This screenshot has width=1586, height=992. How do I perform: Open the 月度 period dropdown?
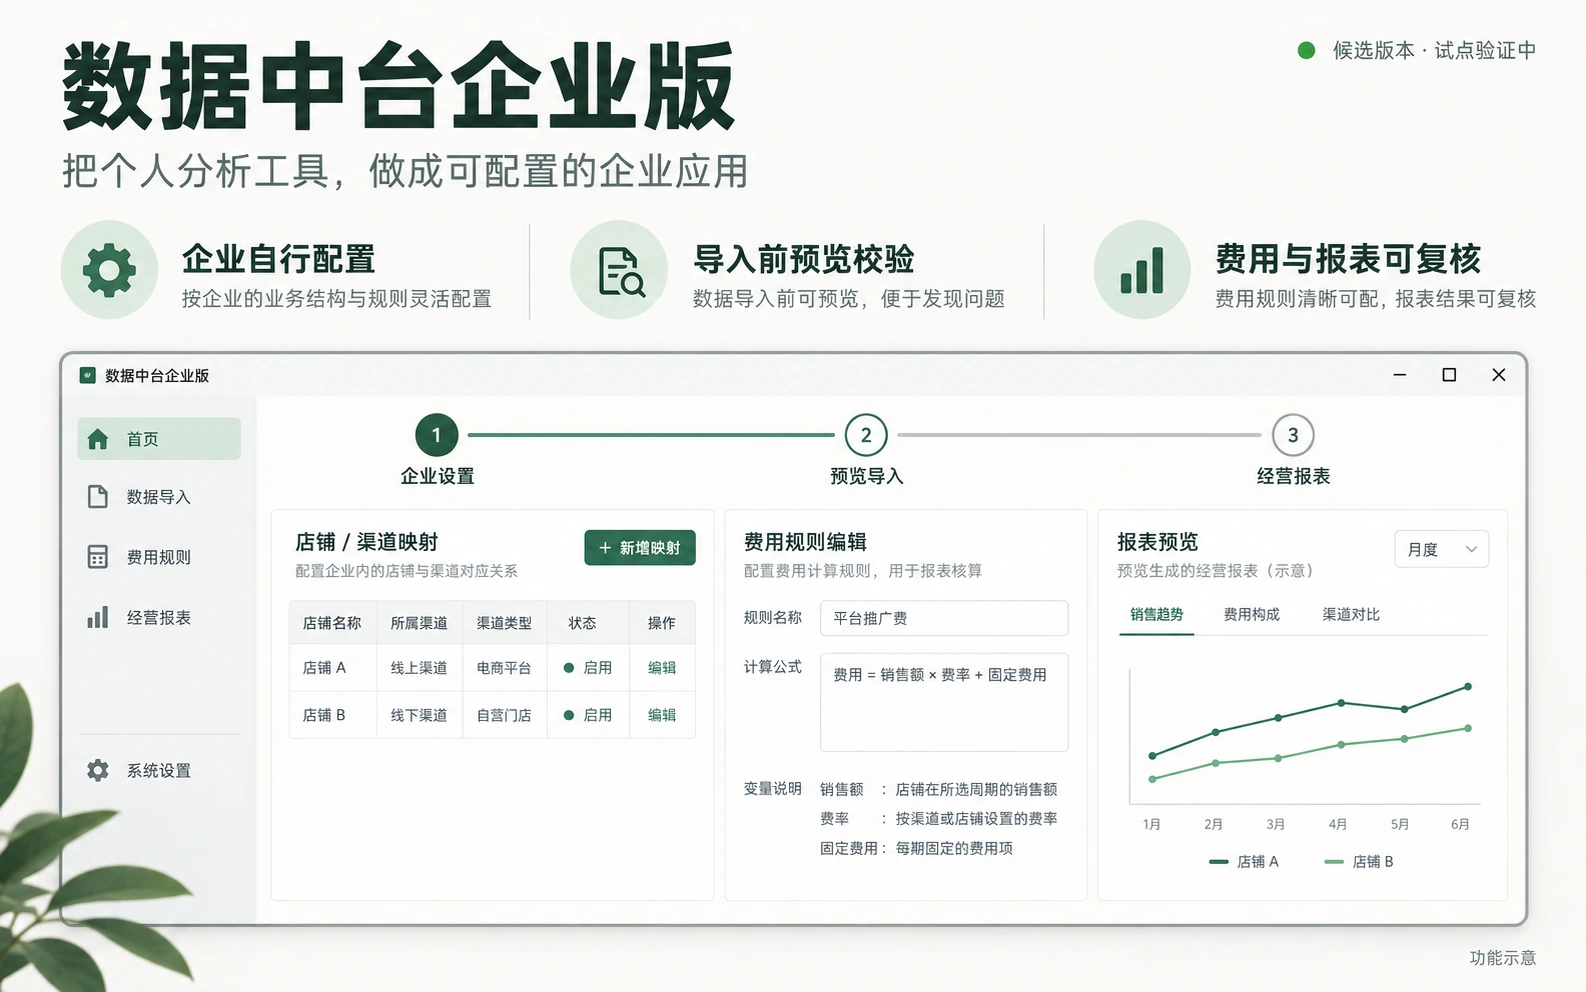click(x=1442, y=549)
